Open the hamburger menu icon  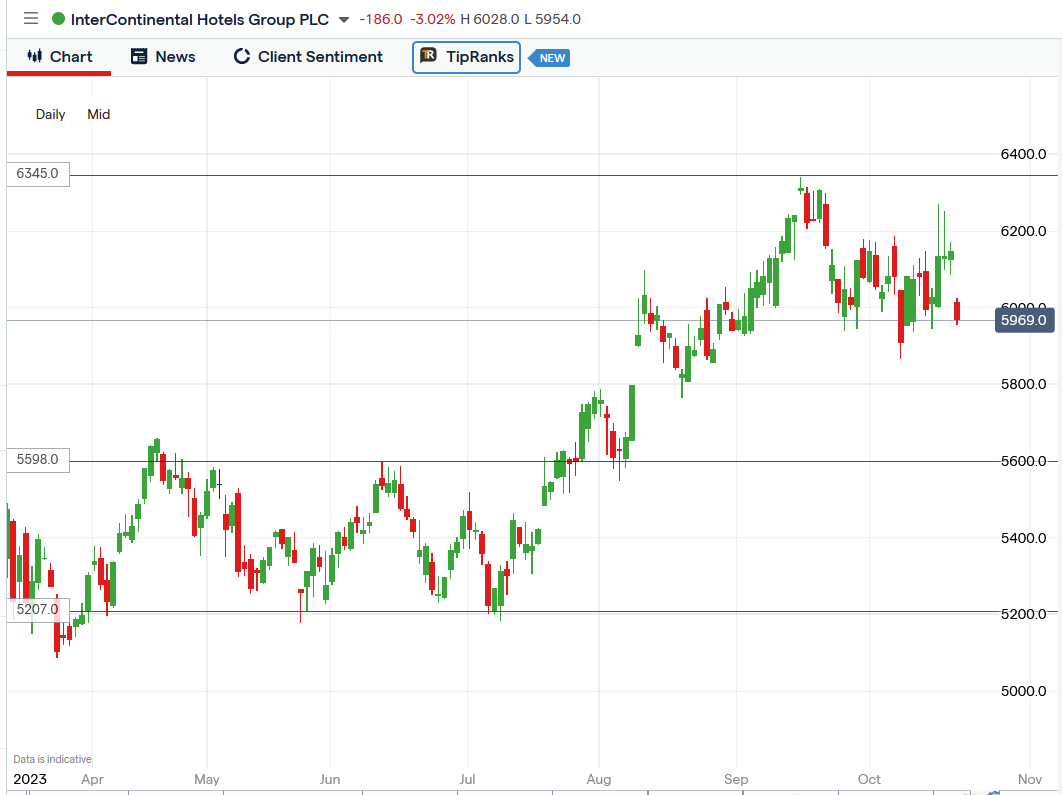coord(30,18)
